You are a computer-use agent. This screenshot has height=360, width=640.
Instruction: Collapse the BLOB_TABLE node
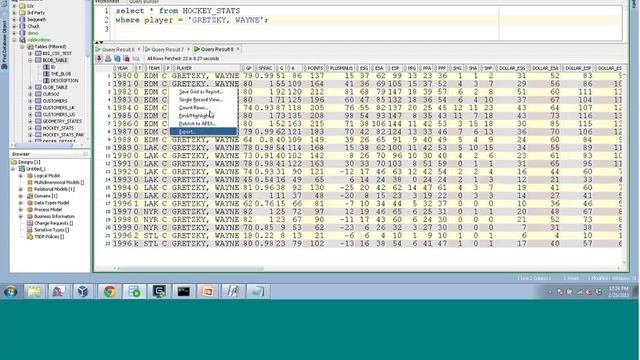30,60
